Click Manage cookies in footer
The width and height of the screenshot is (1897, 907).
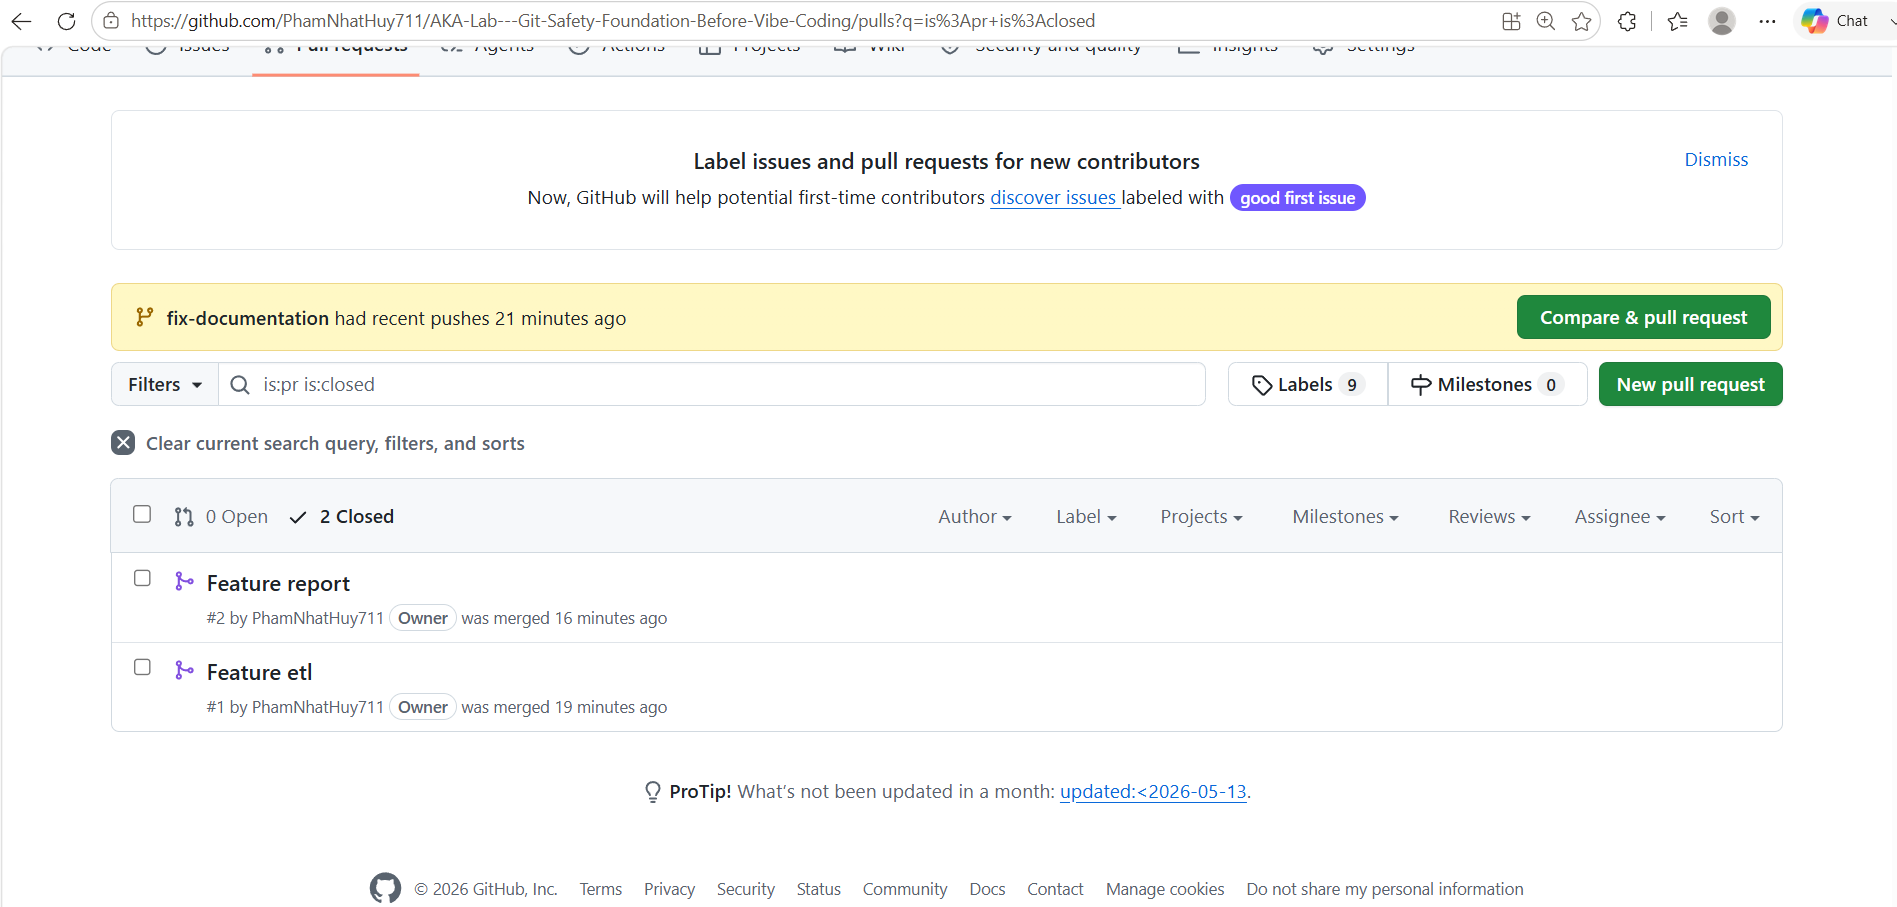1165,889
